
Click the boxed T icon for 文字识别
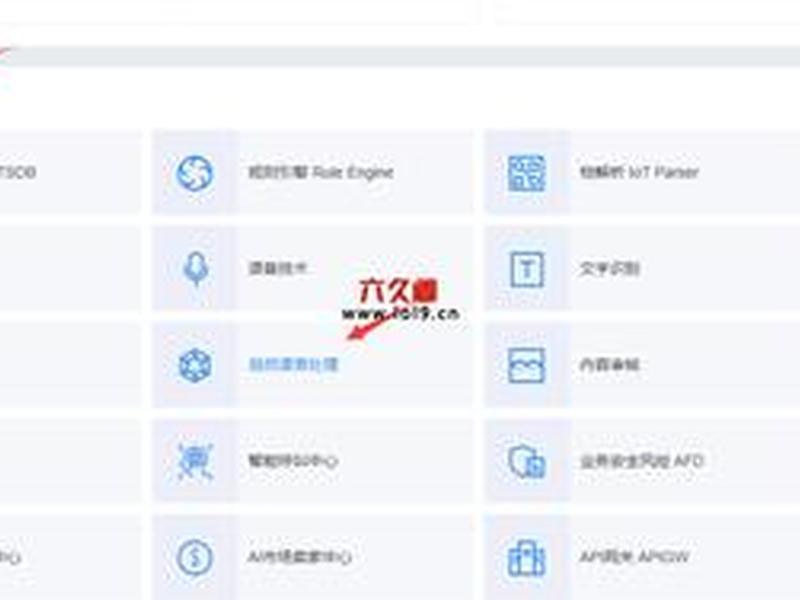point(527,269)
